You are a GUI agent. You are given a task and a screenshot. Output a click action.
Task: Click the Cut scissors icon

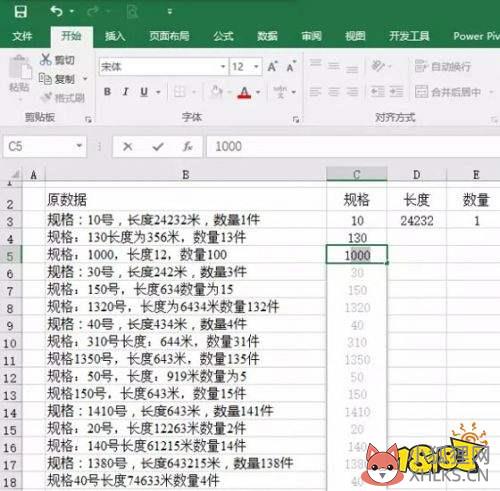click(x=46, y=59)
